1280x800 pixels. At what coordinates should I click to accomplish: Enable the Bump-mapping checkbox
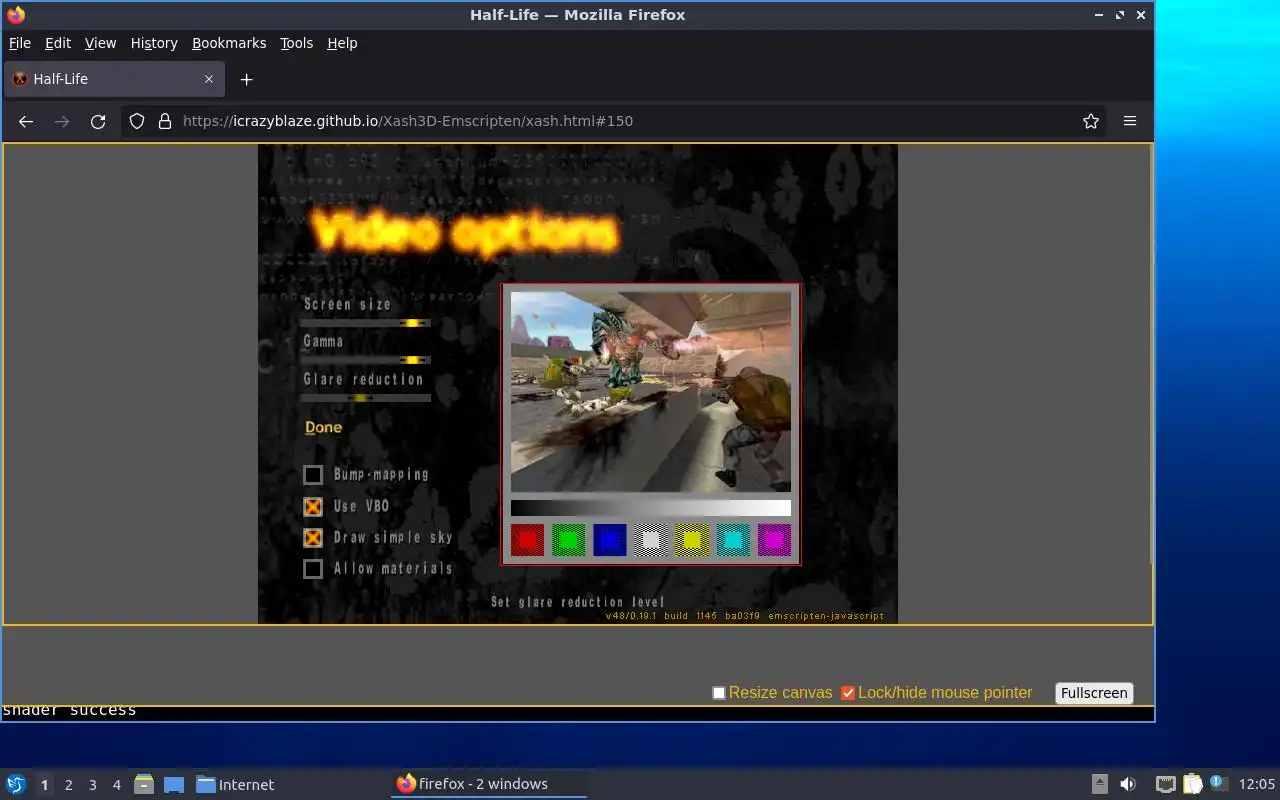pyautogui.click(x=313, y=475)
